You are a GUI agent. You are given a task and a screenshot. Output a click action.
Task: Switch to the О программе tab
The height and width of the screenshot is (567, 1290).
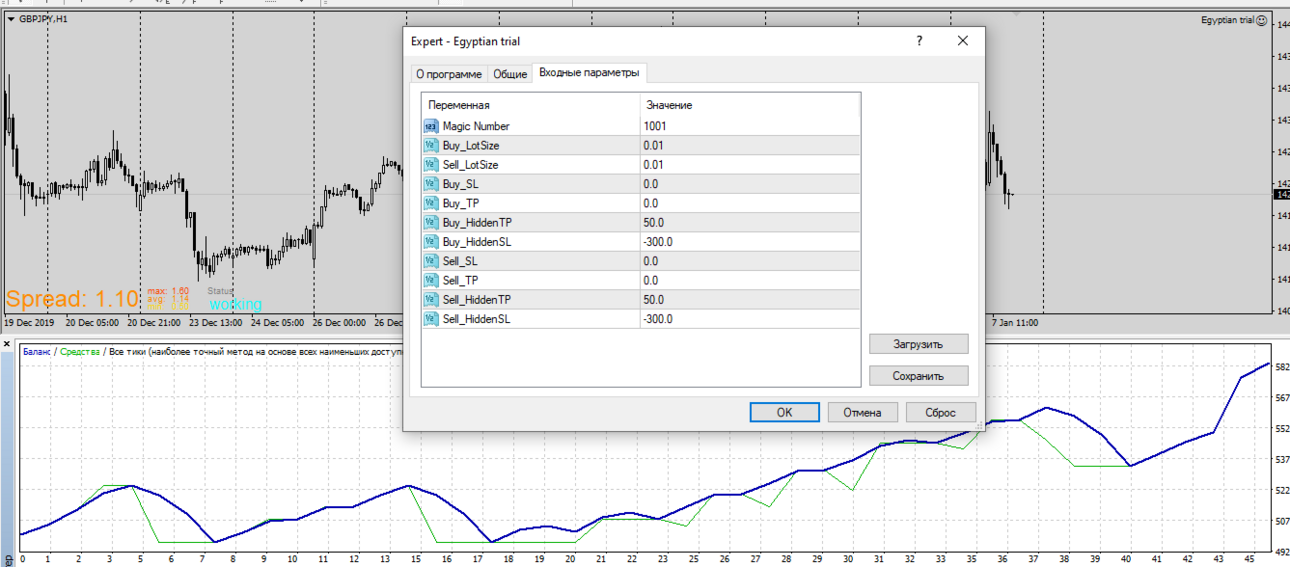coord(449,75)
